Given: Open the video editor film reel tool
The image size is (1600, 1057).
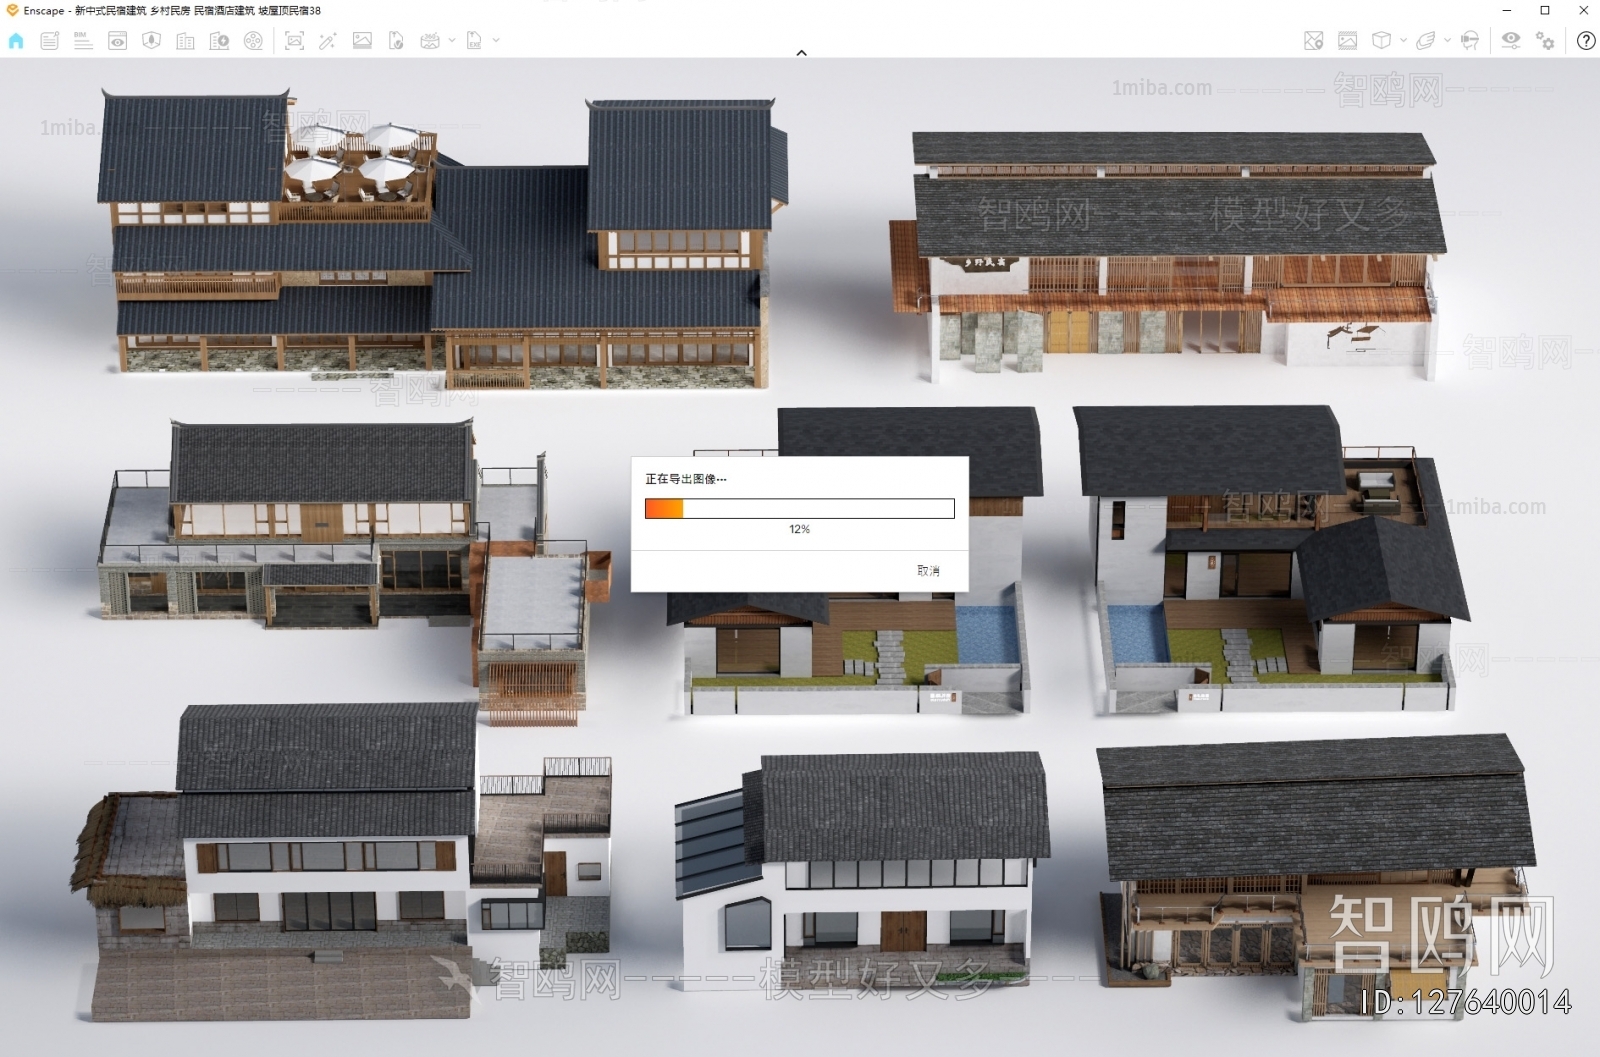Looking at the screenshot, I should [x=253, y=41].
